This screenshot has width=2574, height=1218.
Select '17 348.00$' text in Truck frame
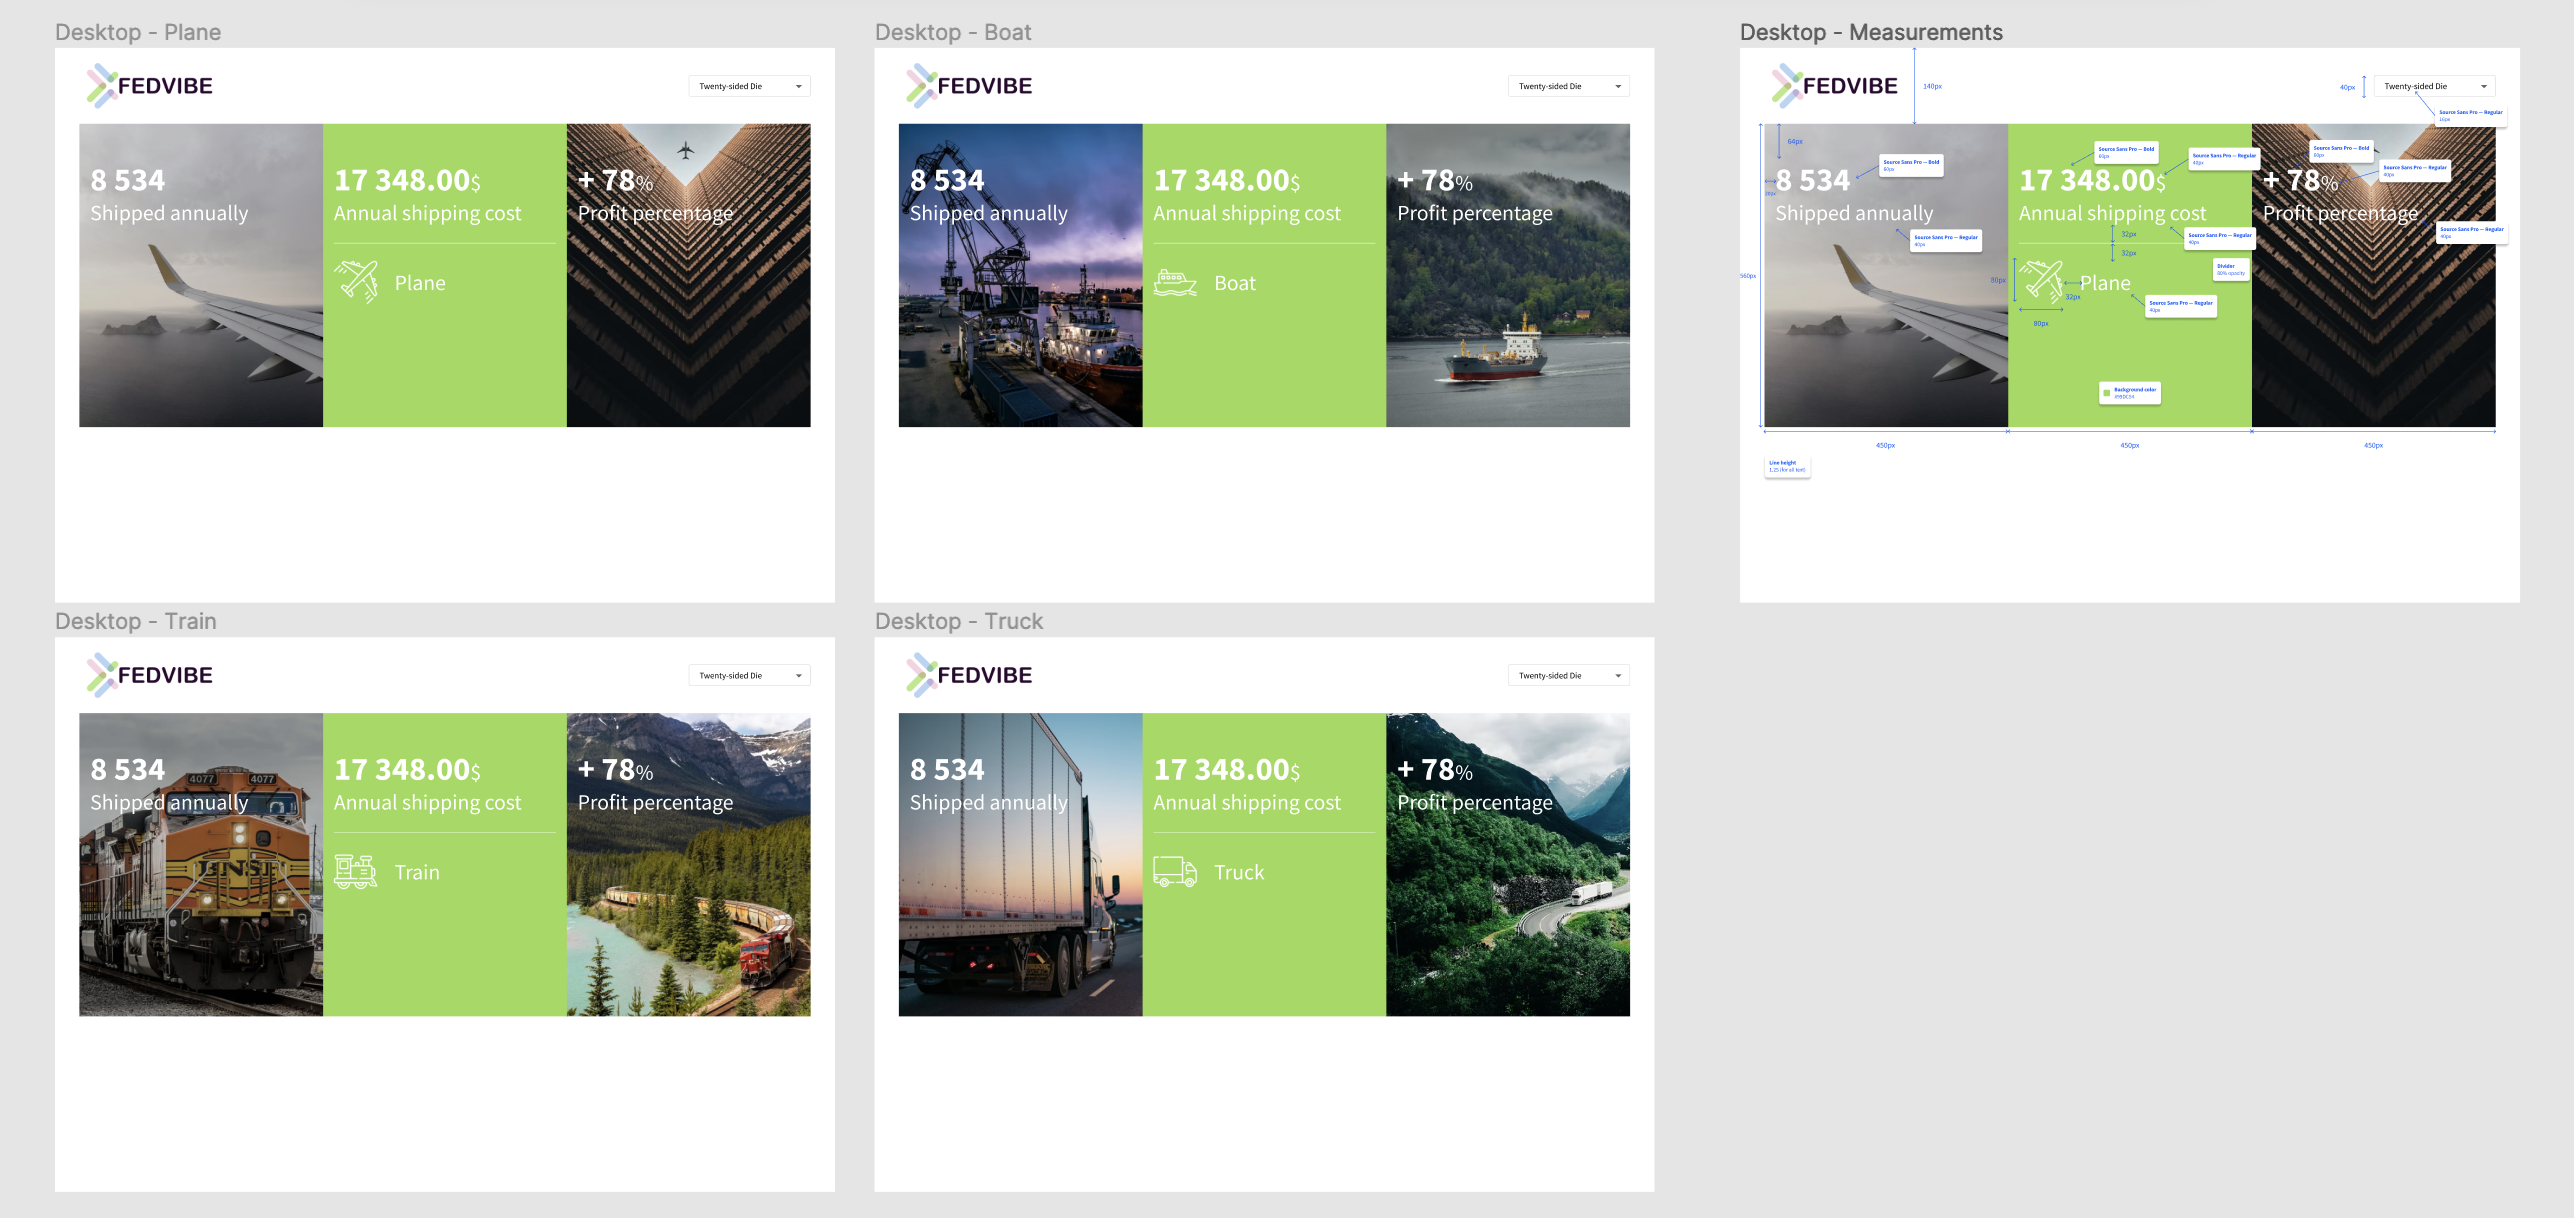[x=1227, y=770]
